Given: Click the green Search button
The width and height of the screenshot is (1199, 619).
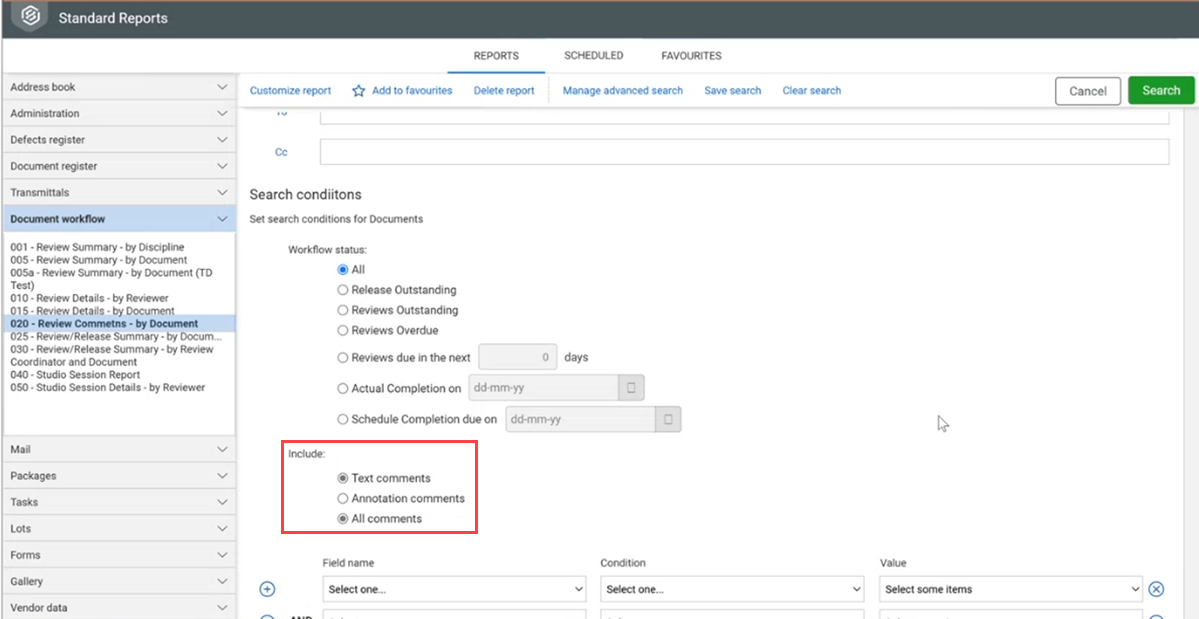Looking at the screenshot, I should [x=1161, y=90].
